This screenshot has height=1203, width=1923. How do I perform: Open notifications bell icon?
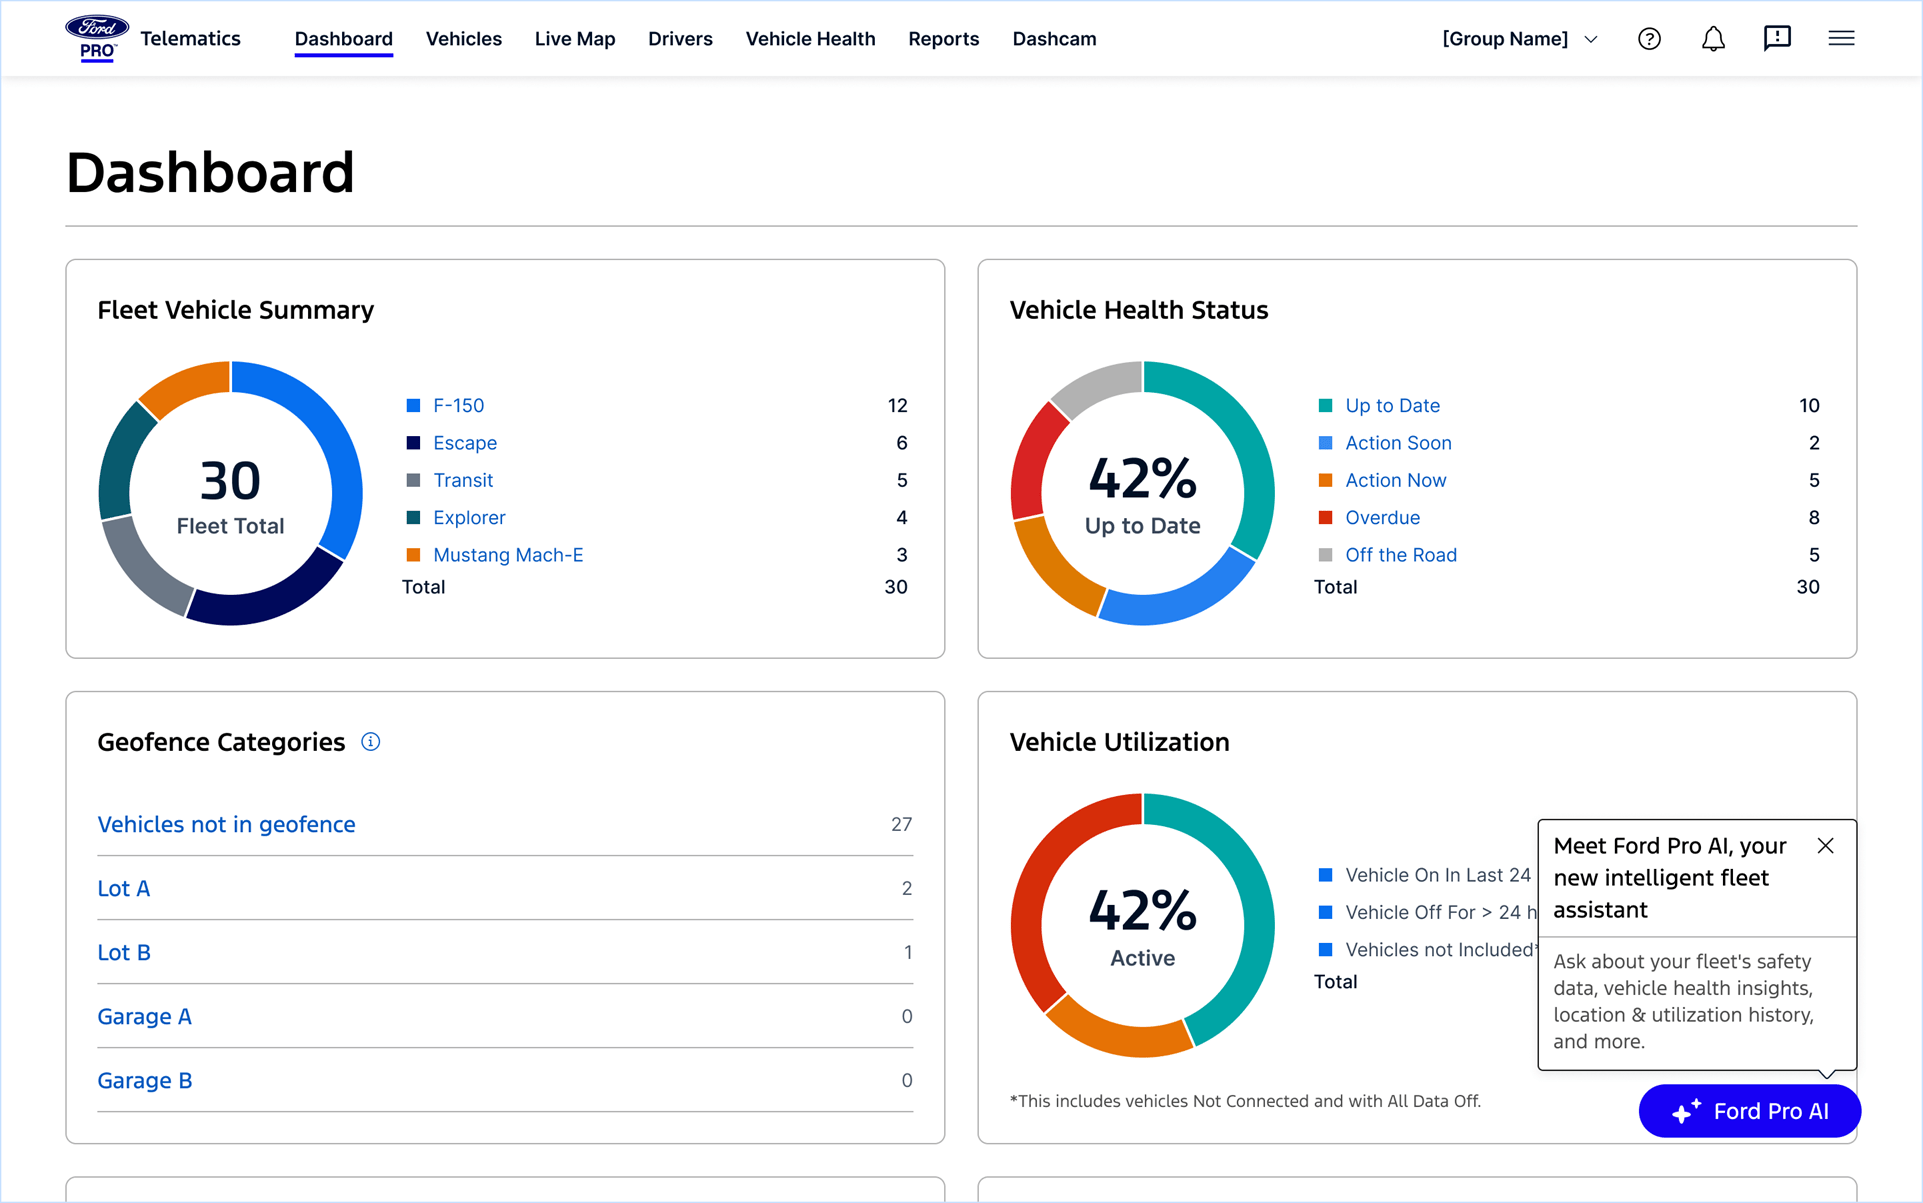[1713, 39]
